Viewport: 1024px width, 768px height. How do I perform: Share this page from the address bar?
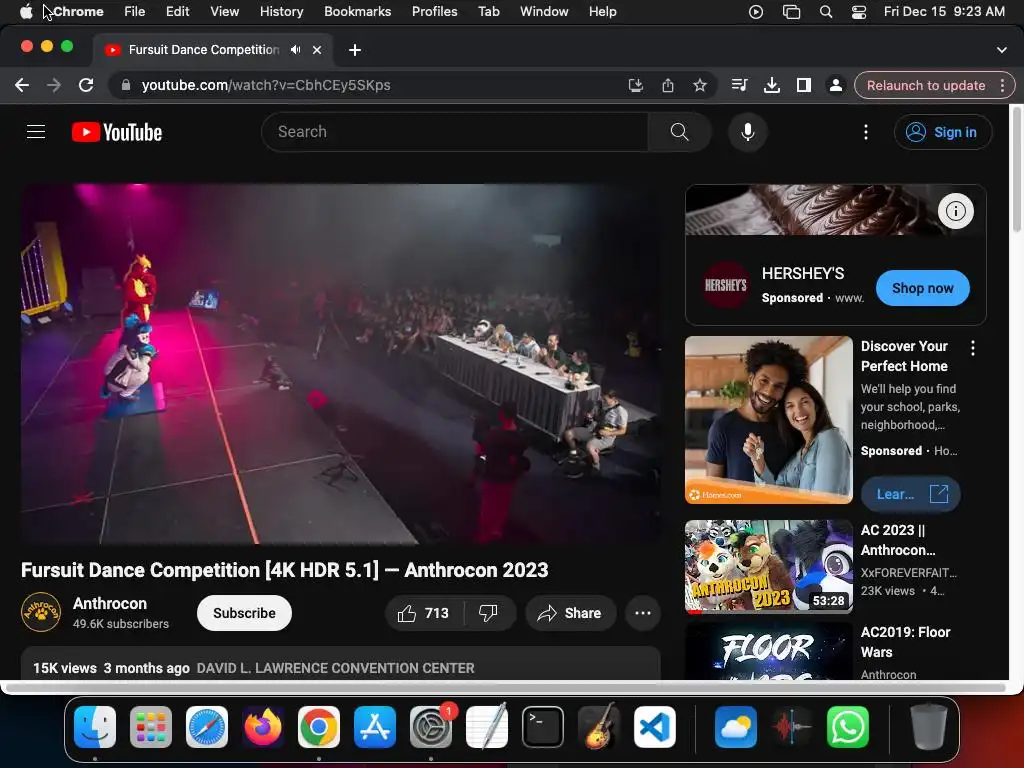click(667, 85)
